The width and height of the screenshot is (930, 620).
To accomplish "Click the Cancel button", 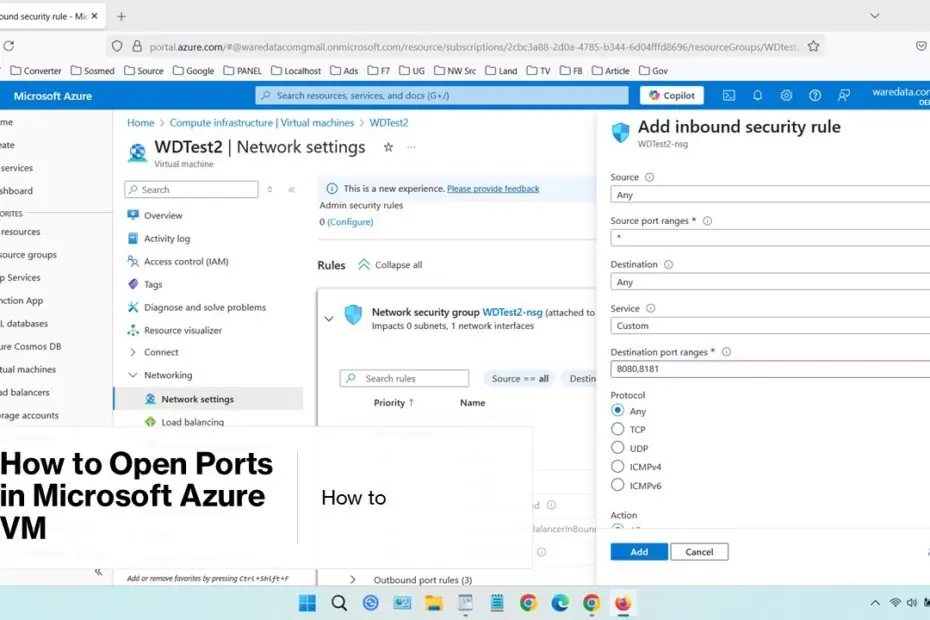I will (x=699, y=552).
